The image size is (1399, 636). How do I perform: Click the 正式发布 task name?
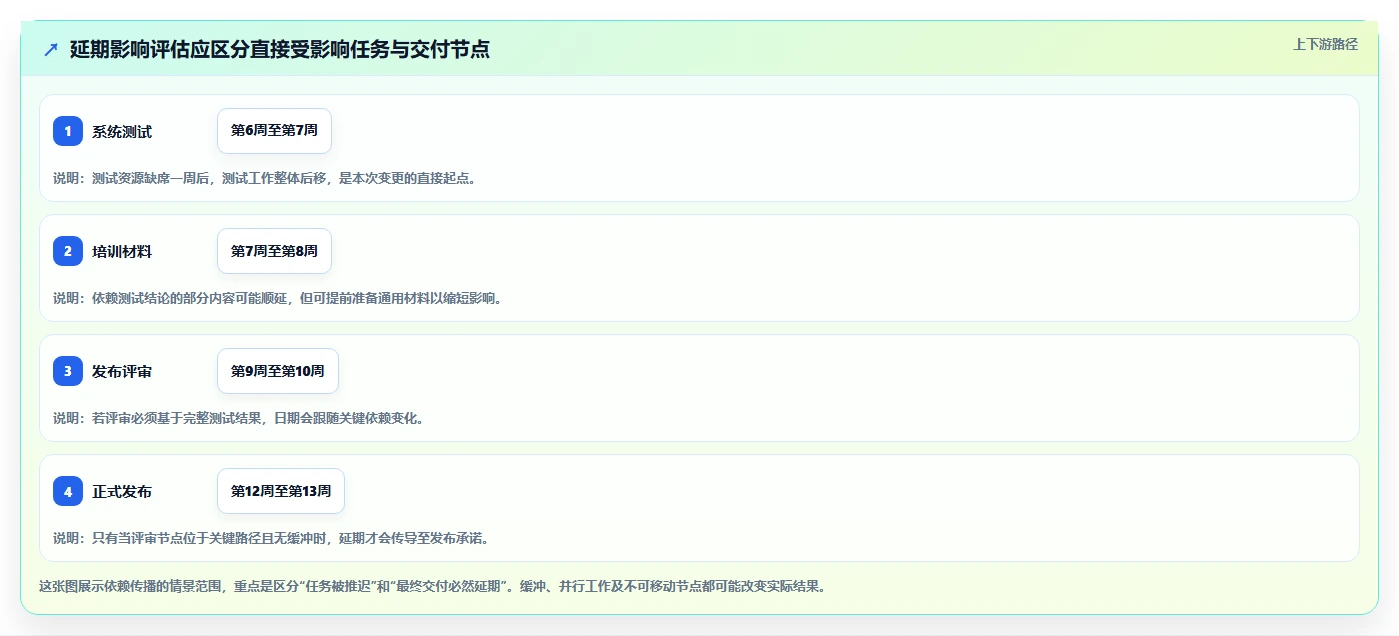click(122, 491)
